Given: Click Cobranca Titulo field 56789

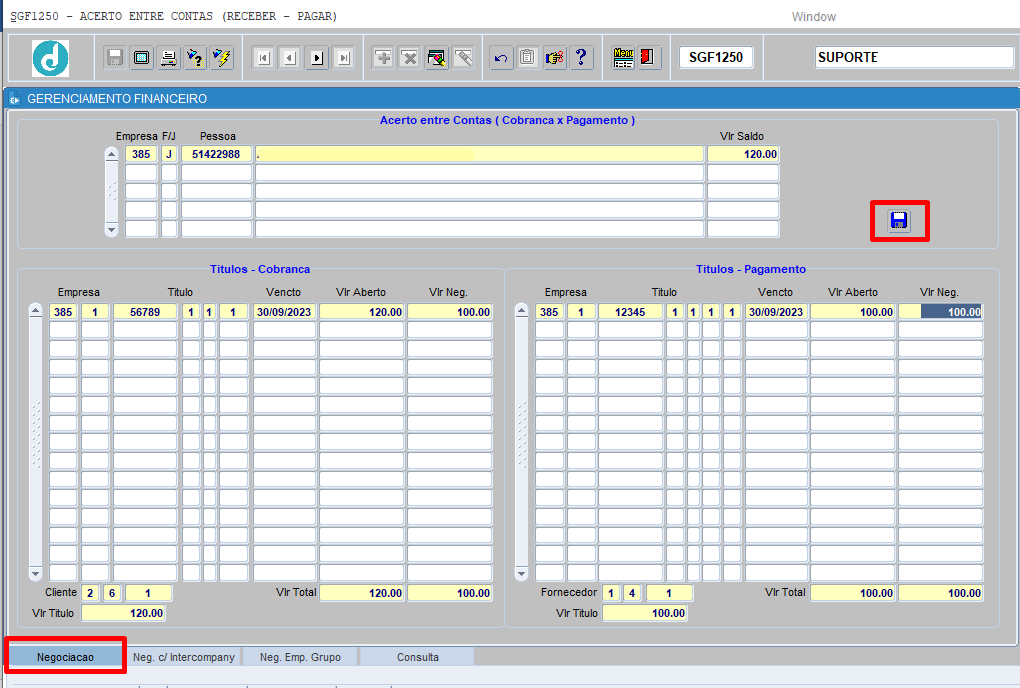Looking at the screenshot, I should (145, 312).
